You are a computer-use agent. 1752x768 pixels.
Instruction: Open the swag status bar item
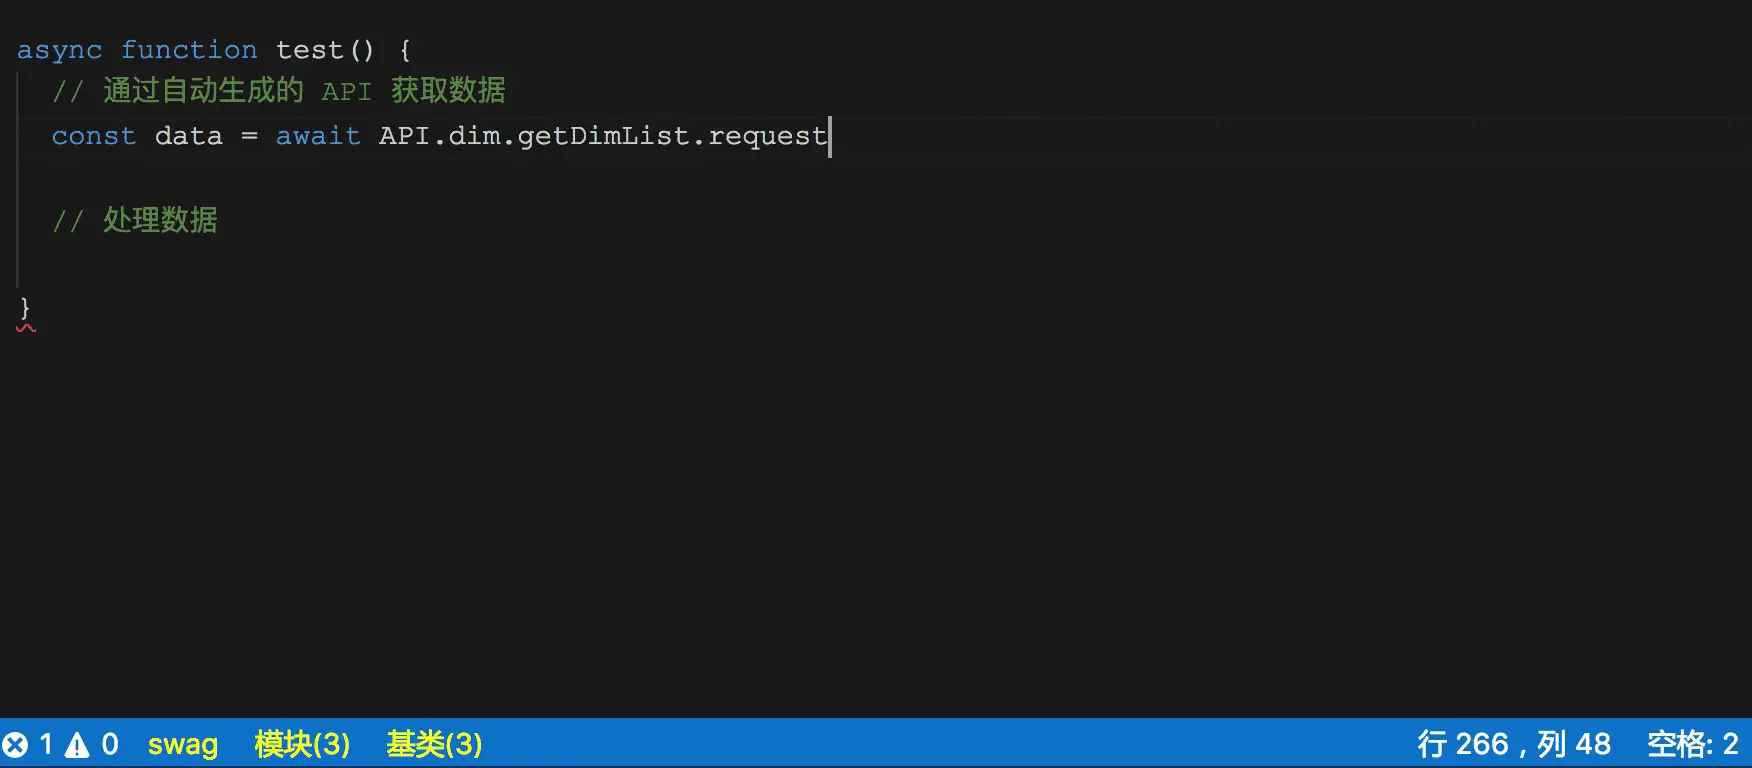pyautogui.click(x=183, y=744)
